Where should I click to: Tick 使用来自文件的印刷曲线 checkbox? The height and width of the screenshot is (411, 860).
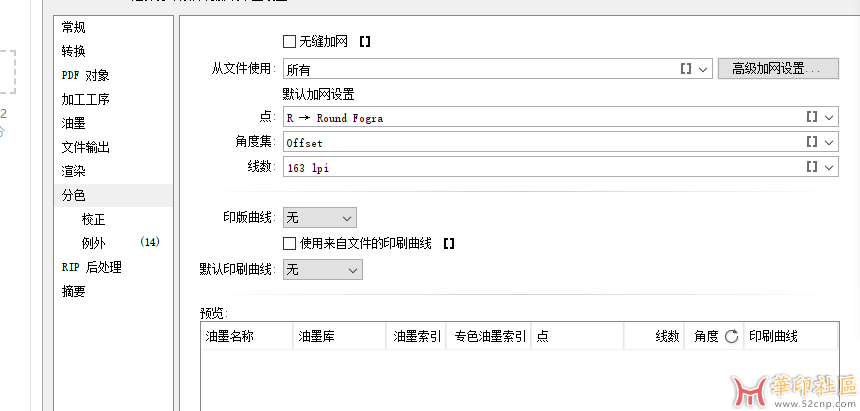click(289, 243)
